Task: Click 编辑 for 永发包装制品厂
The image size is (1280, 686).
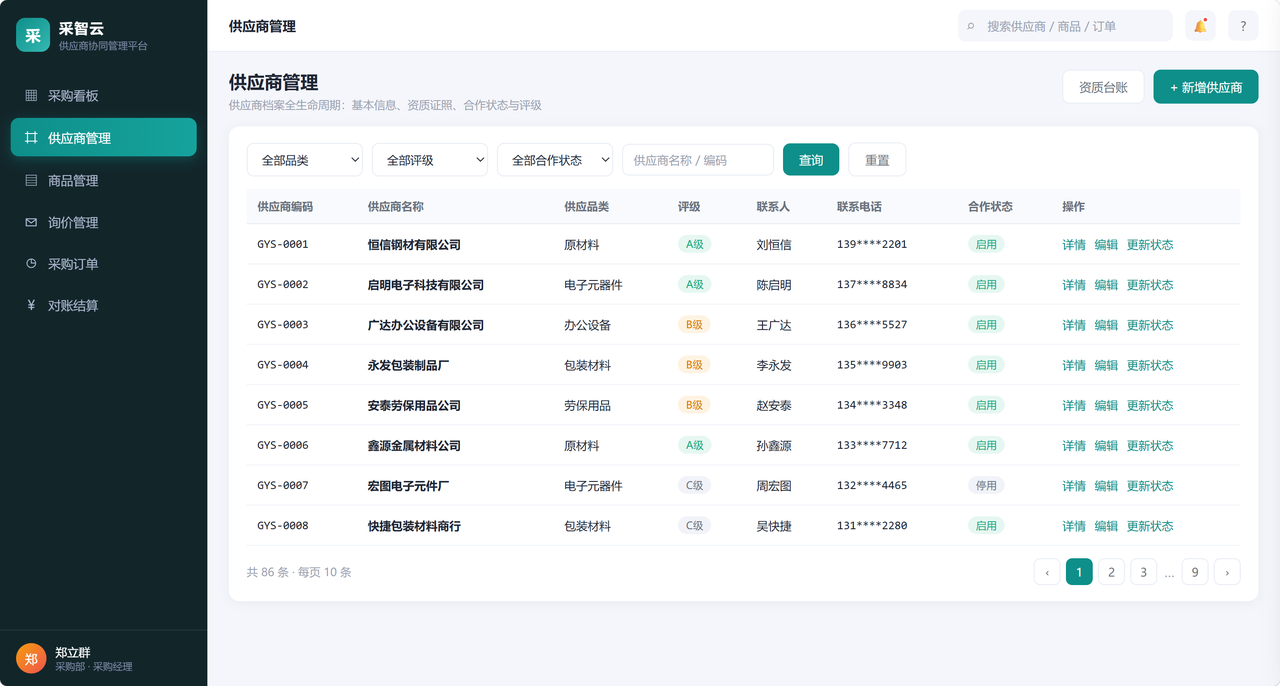Action: point(1106,365)
